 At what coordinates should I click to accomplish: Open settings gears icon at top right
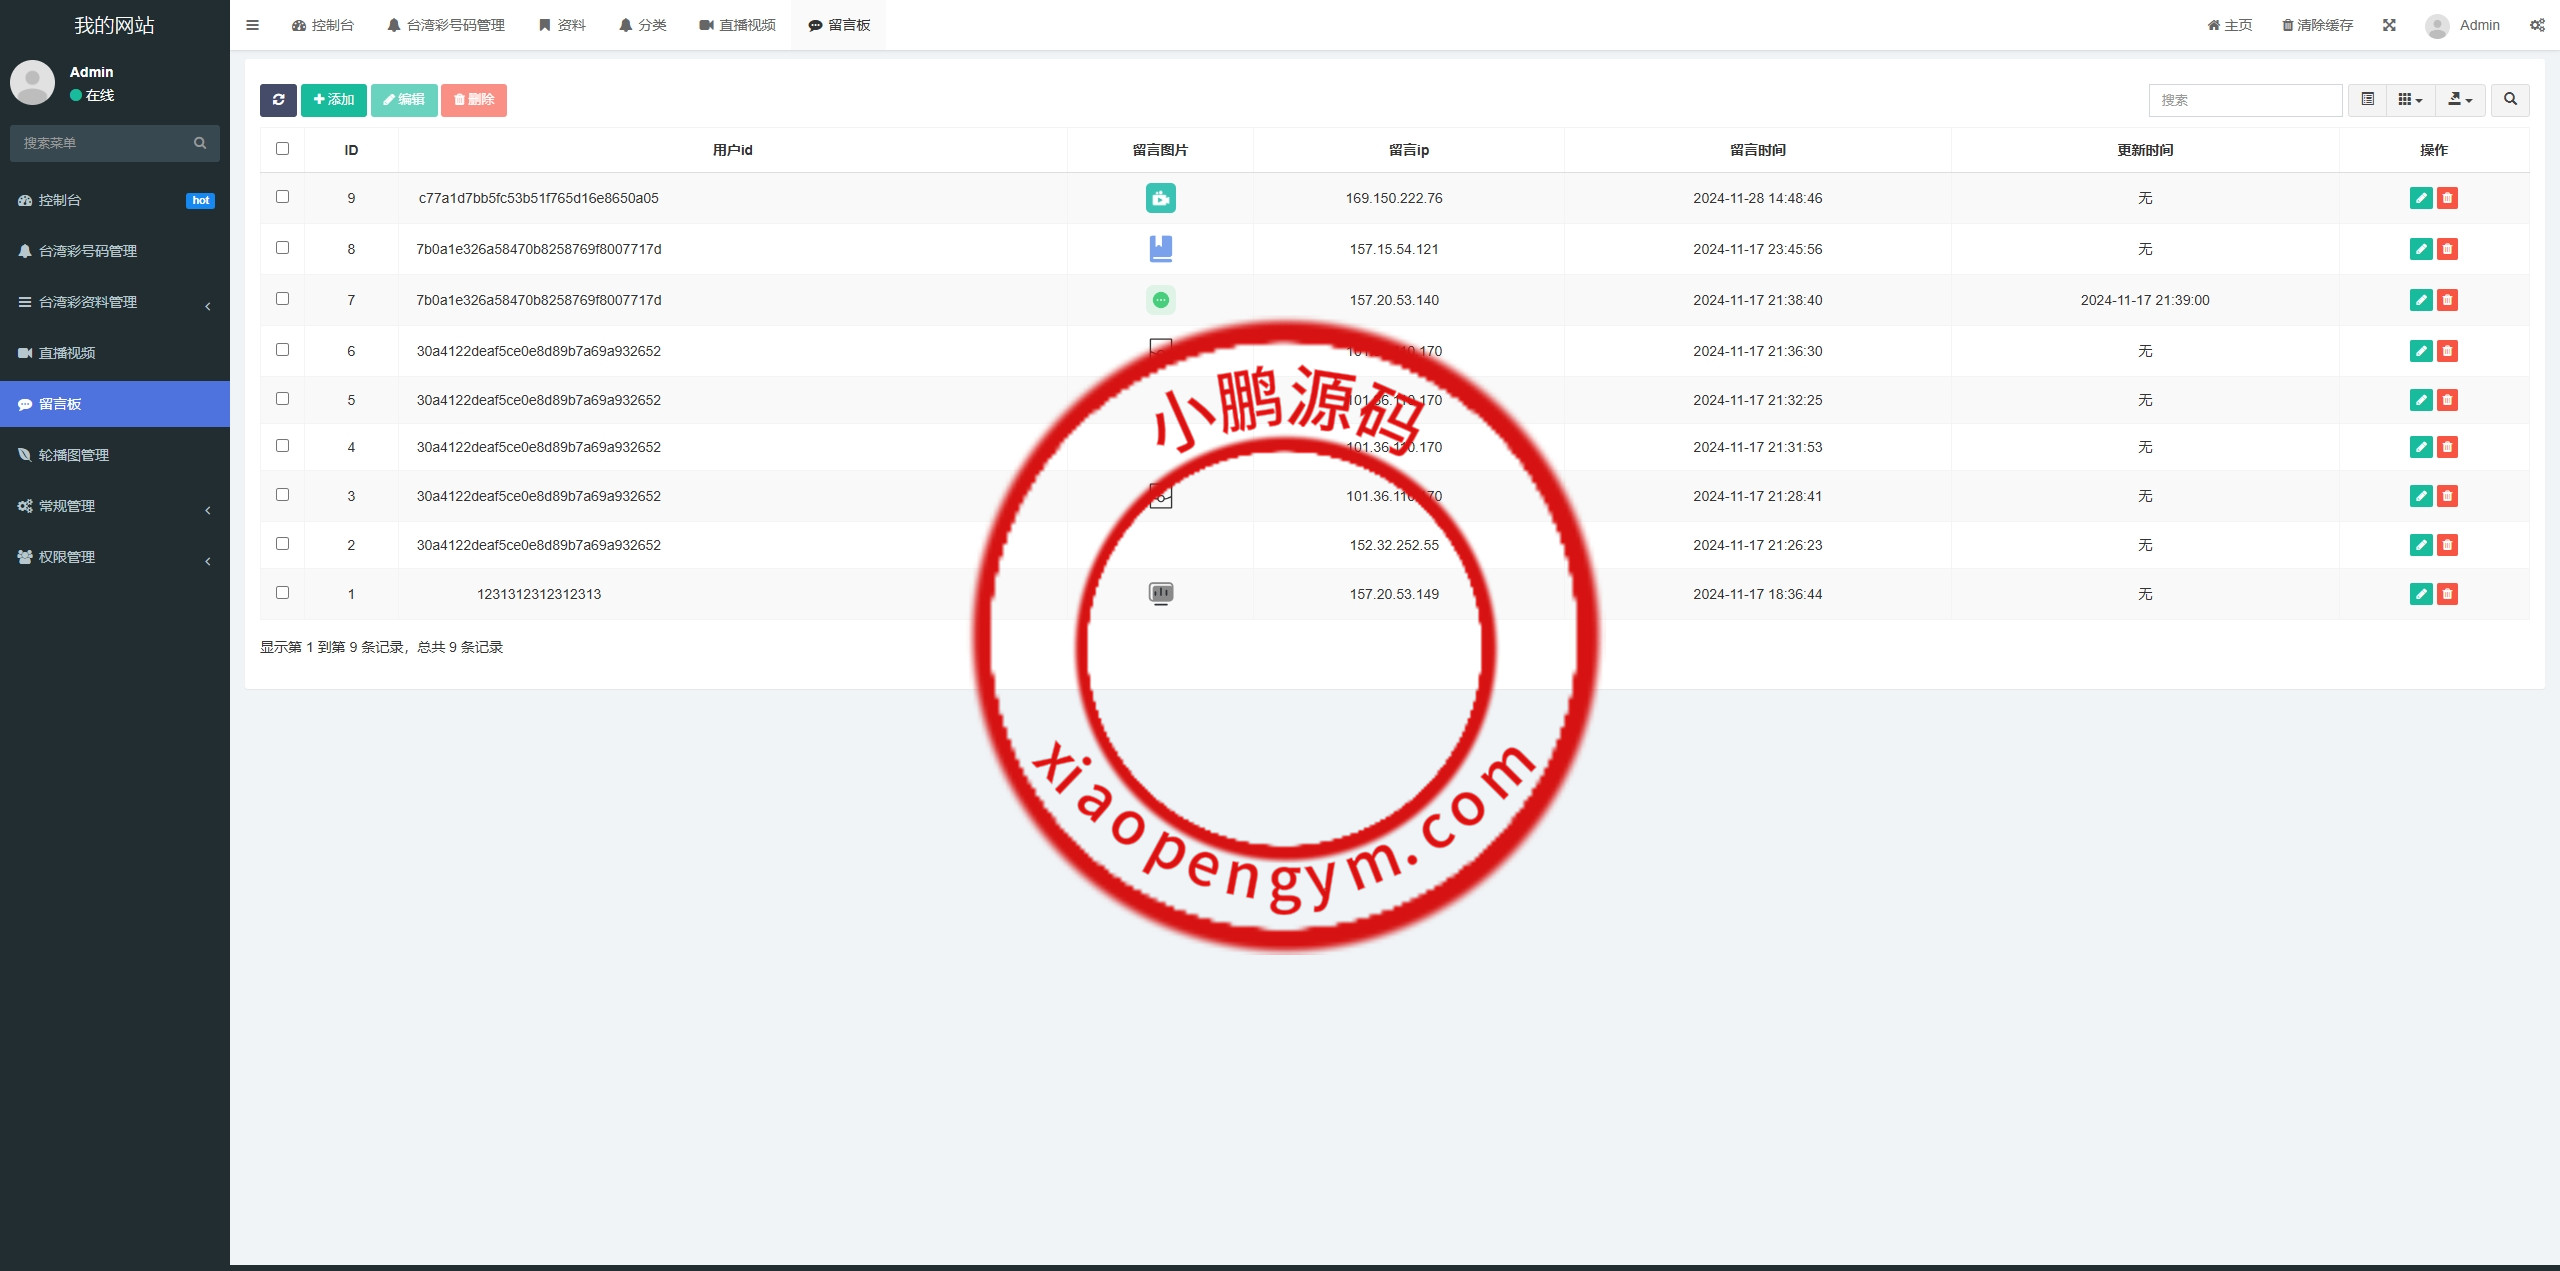[2537, 25]
